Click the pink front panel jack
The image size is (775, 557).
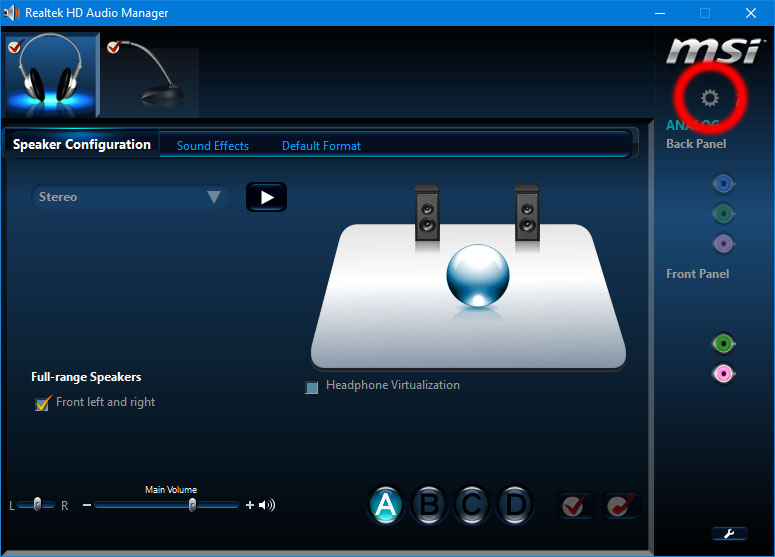[724, 374]
